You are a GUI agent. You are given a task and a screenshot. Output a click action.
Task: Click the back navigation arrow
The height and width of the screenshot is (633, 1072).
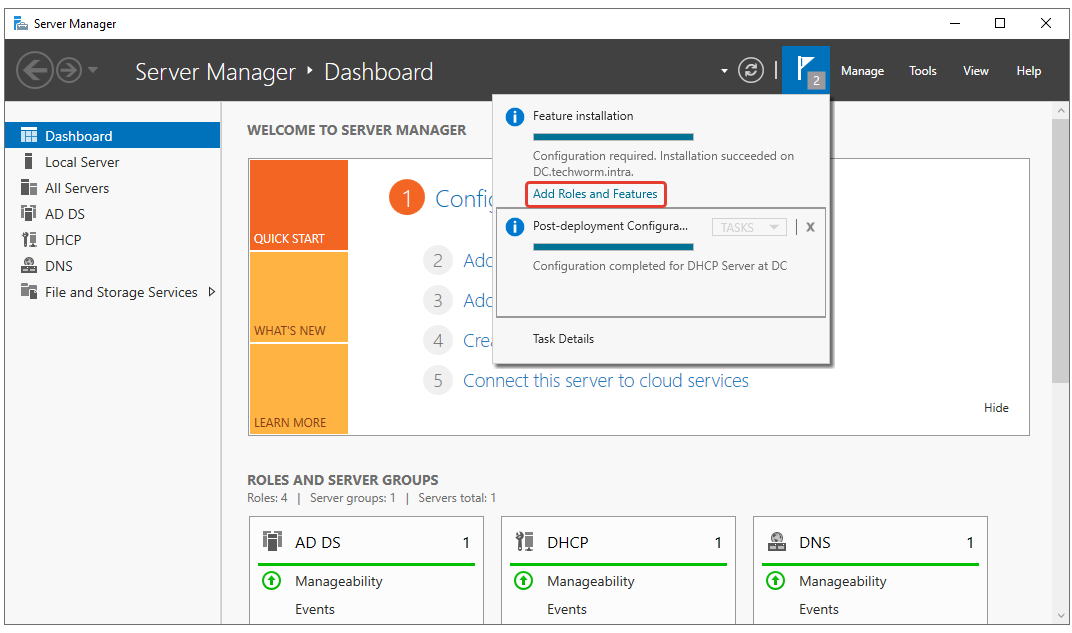pos(34,70)
